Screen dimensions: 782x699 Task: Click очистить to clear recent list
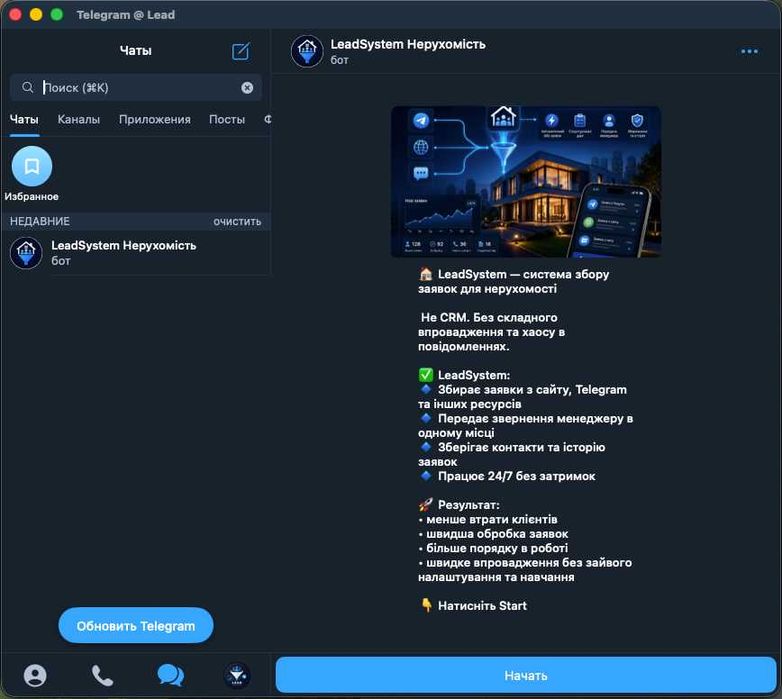point(237,222)
